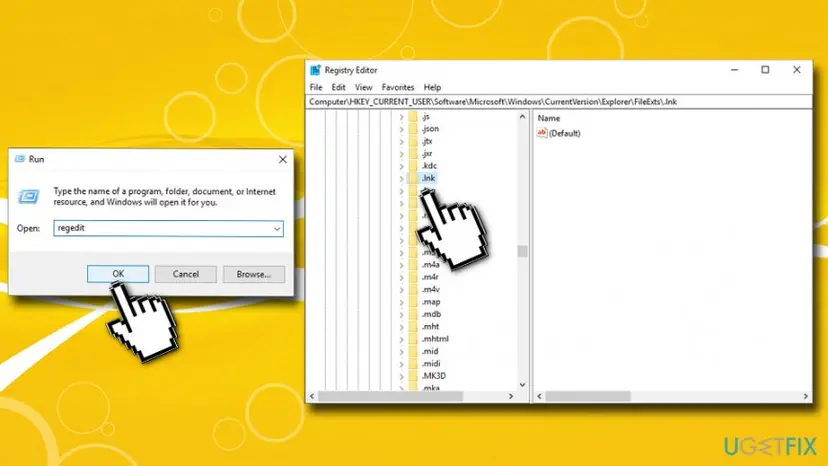Expand the .m4v registry key
This screenshot has width=828, height=466.
(x=401, y=290)
